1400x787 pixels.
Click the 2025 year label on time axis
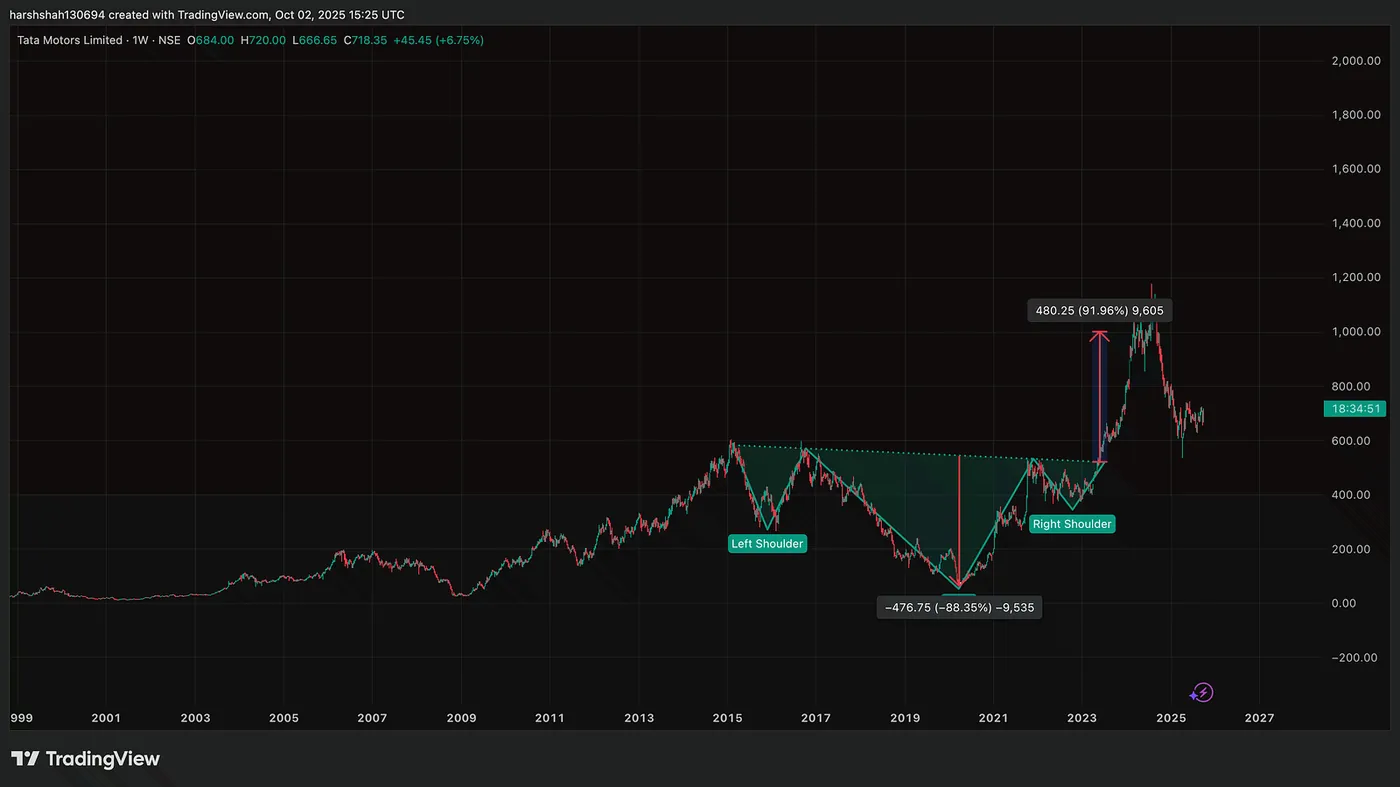pyautogui.click(x=1171, y=718)
